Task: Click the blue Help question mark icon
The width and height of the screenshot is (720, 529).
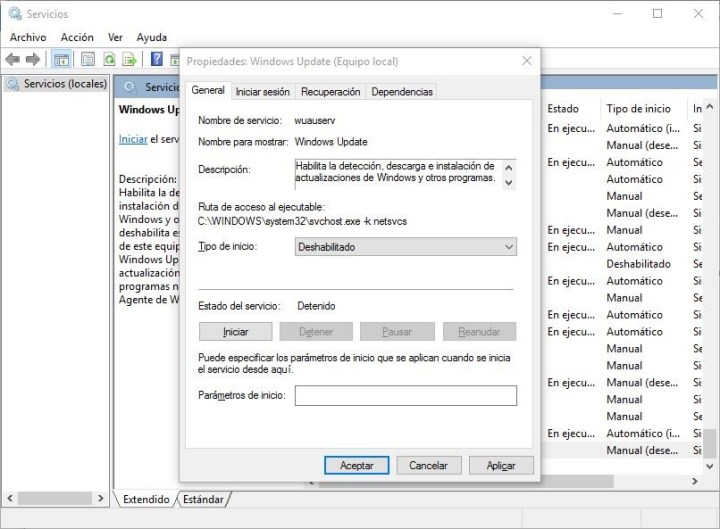Action: (157, 59)
